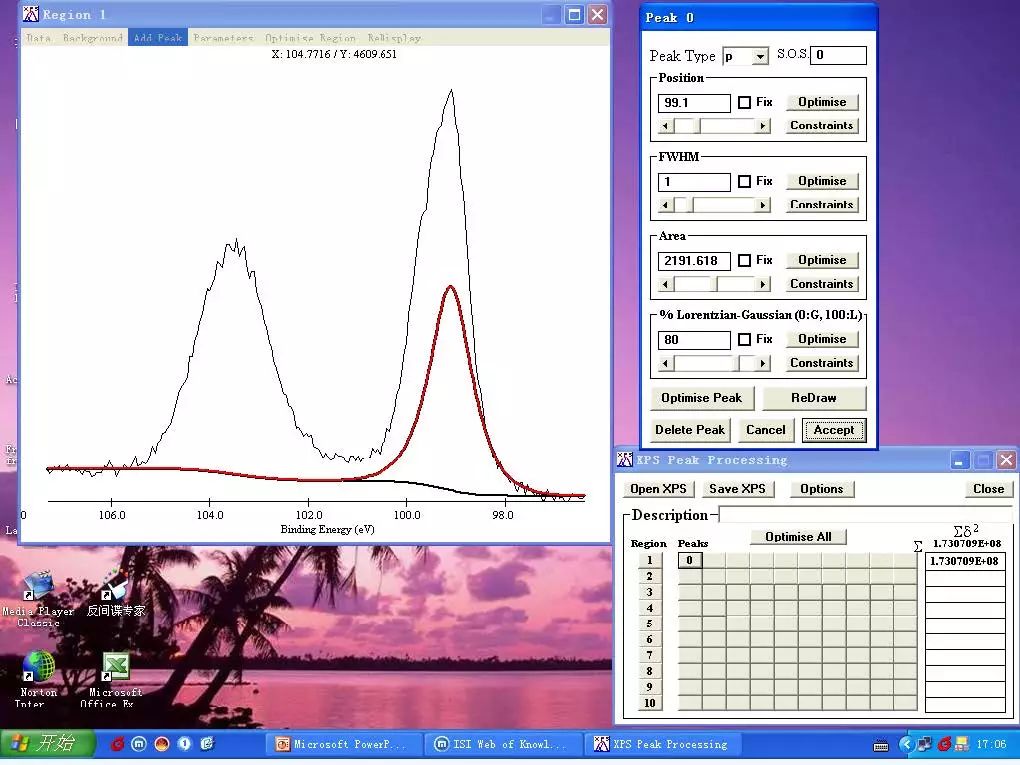Viewport: 1020px width, 765px height.
Task: Click the Windows Start button 开始
Action: tap(47, 743)
